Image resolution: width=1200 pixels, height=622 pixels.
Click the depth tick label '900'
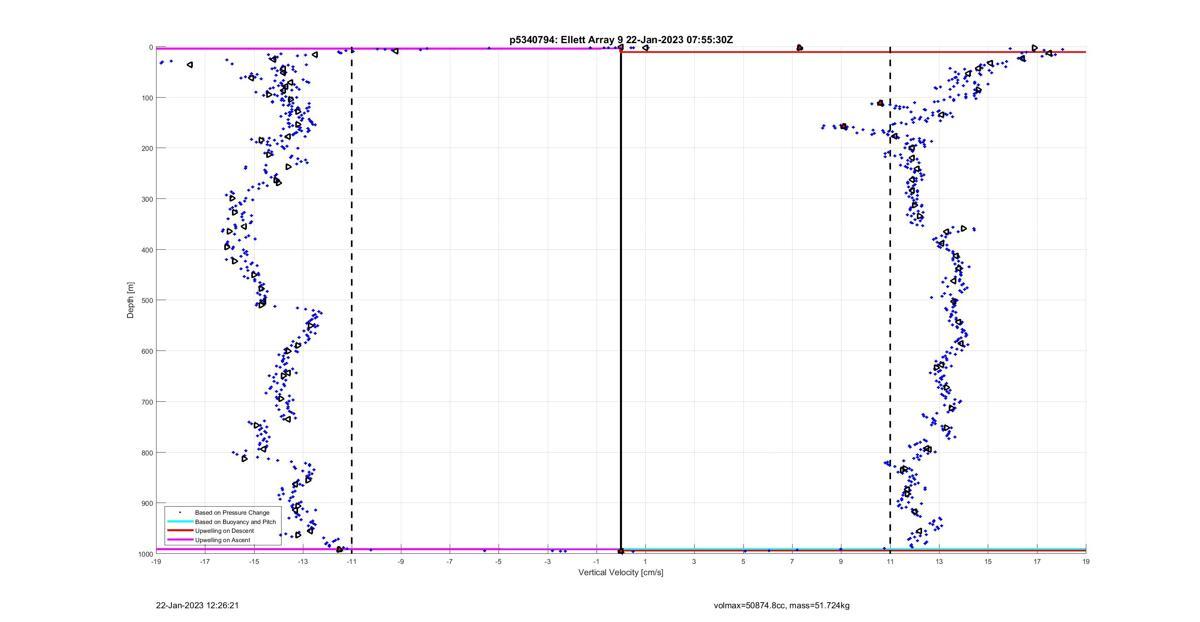pos(146,503)
